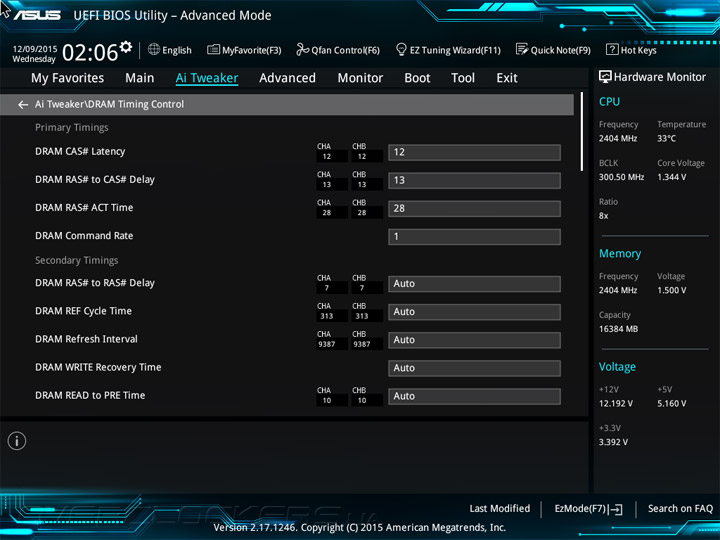Open the My Favorites tab

(68, 78)
